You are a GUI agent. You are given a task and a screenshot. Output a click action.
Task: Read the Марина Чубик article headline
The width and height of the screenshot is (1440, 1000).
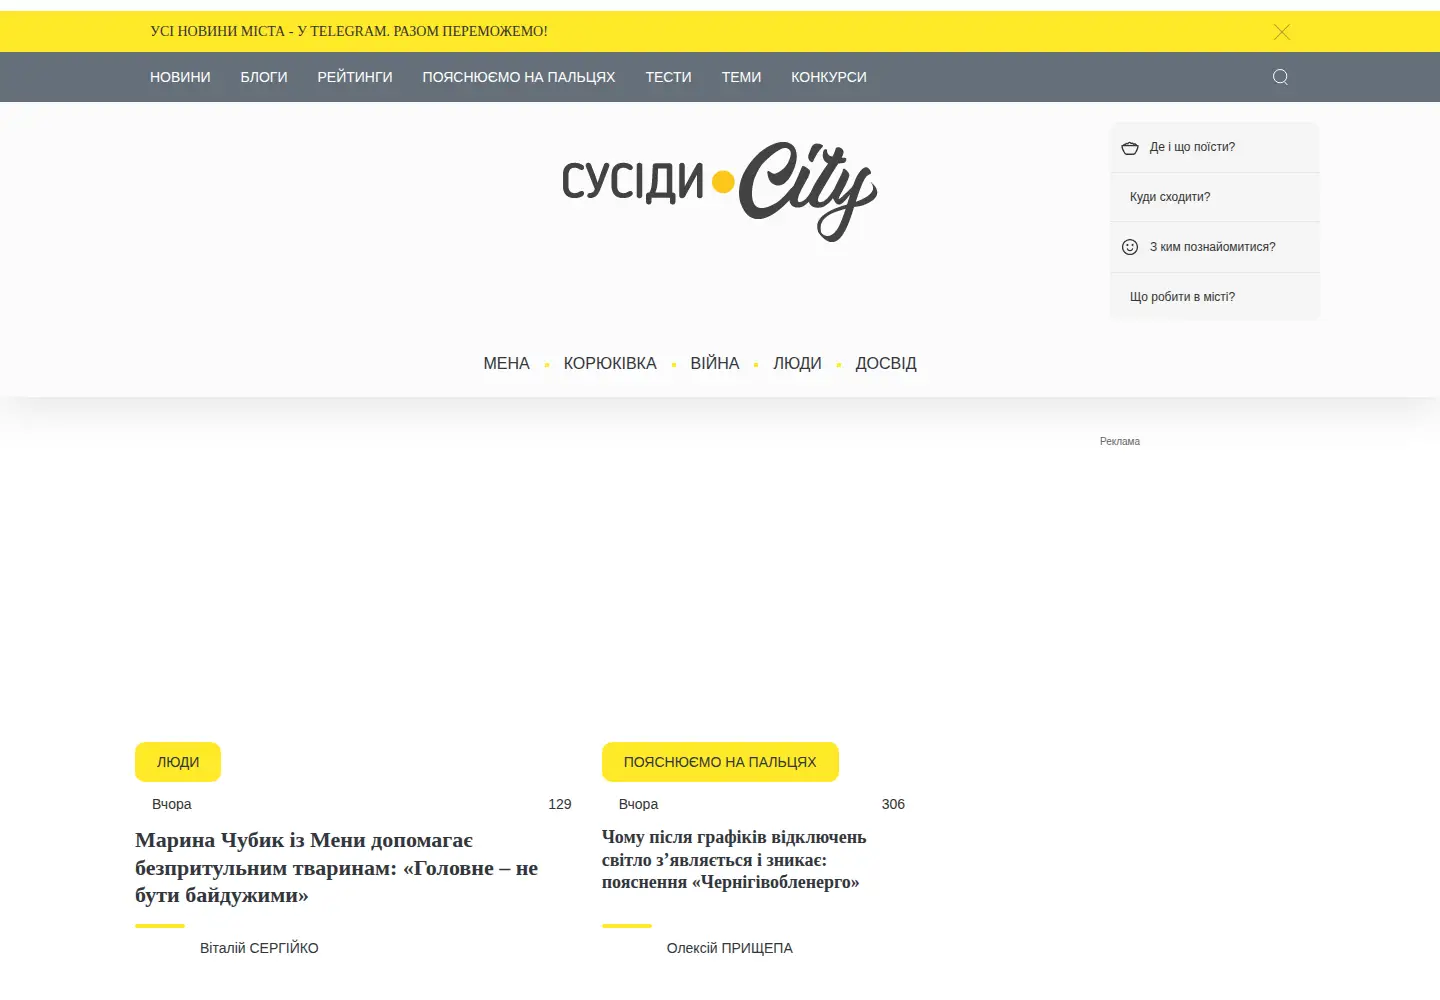click(337, 868)
